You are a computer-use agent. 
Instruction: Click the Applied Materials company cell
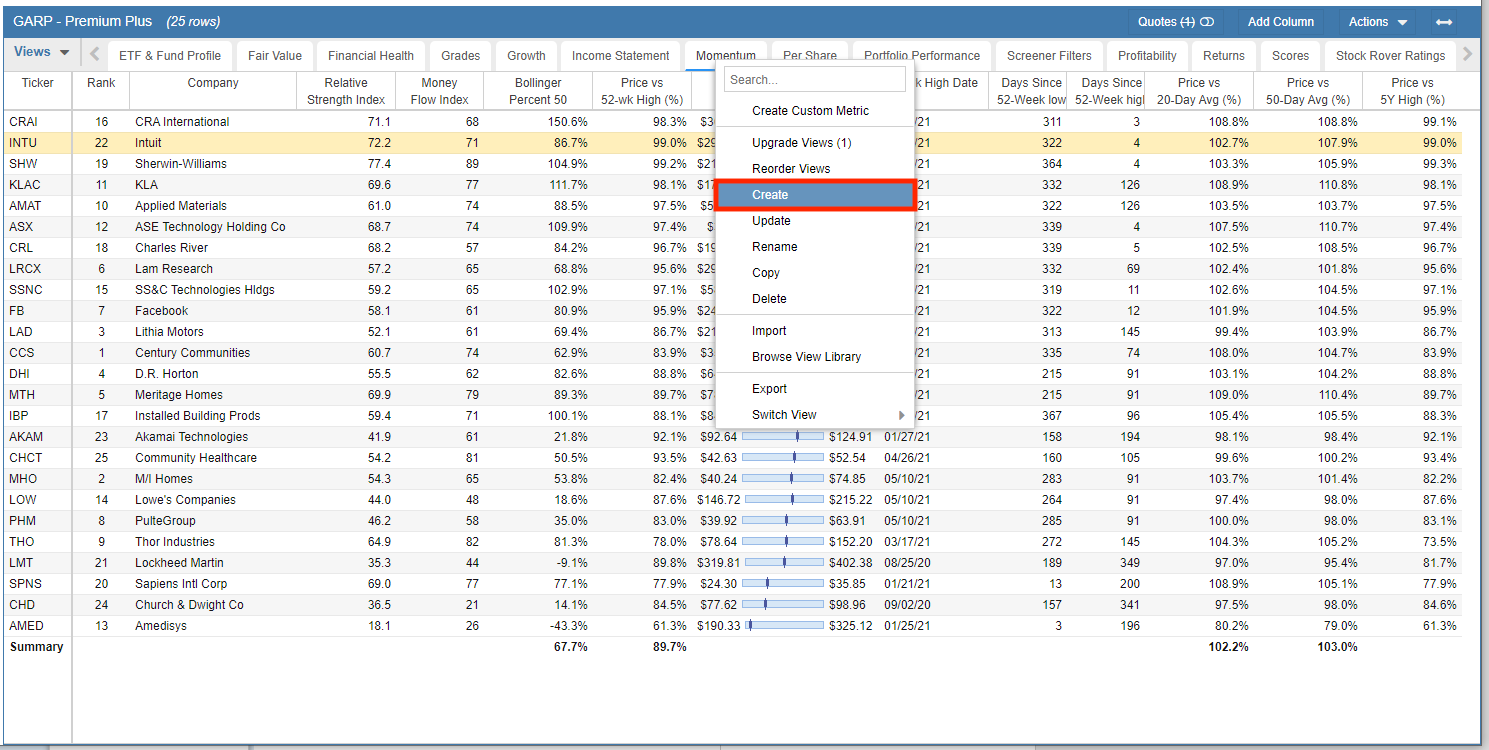[181, 206]
